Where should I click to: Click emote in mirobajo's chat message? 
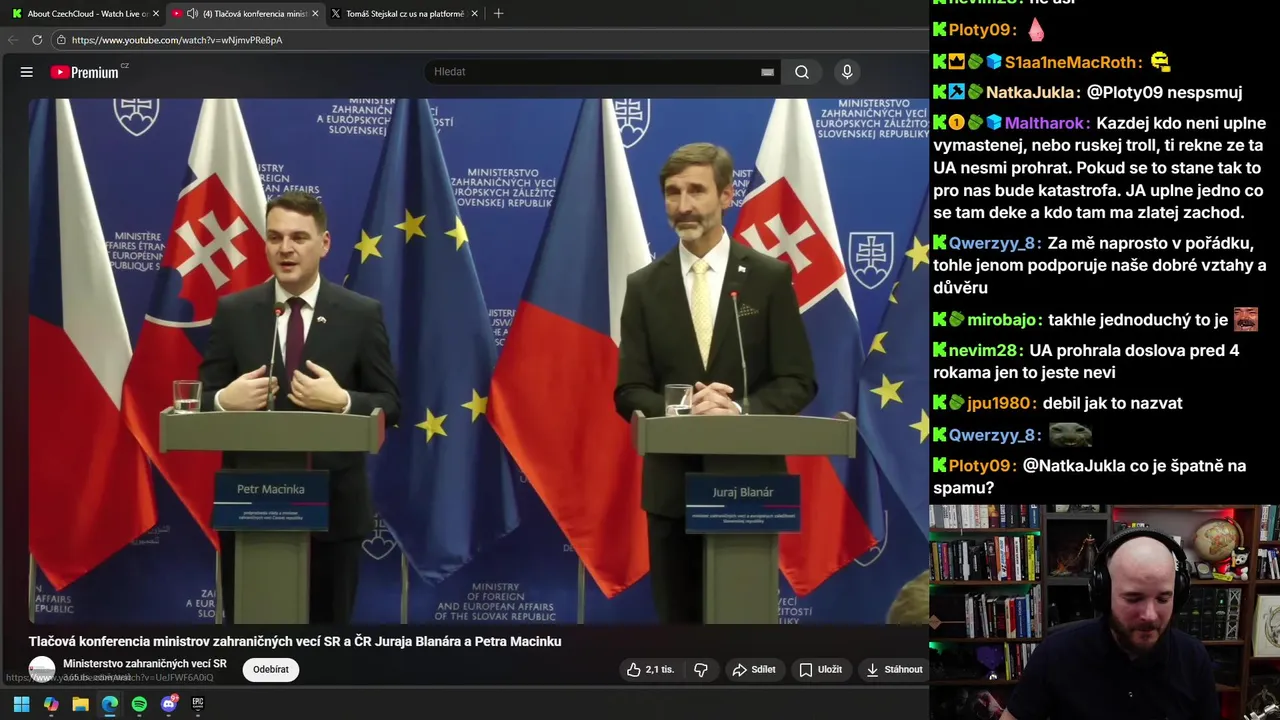pyautogui.click(x=1245, y=319)
